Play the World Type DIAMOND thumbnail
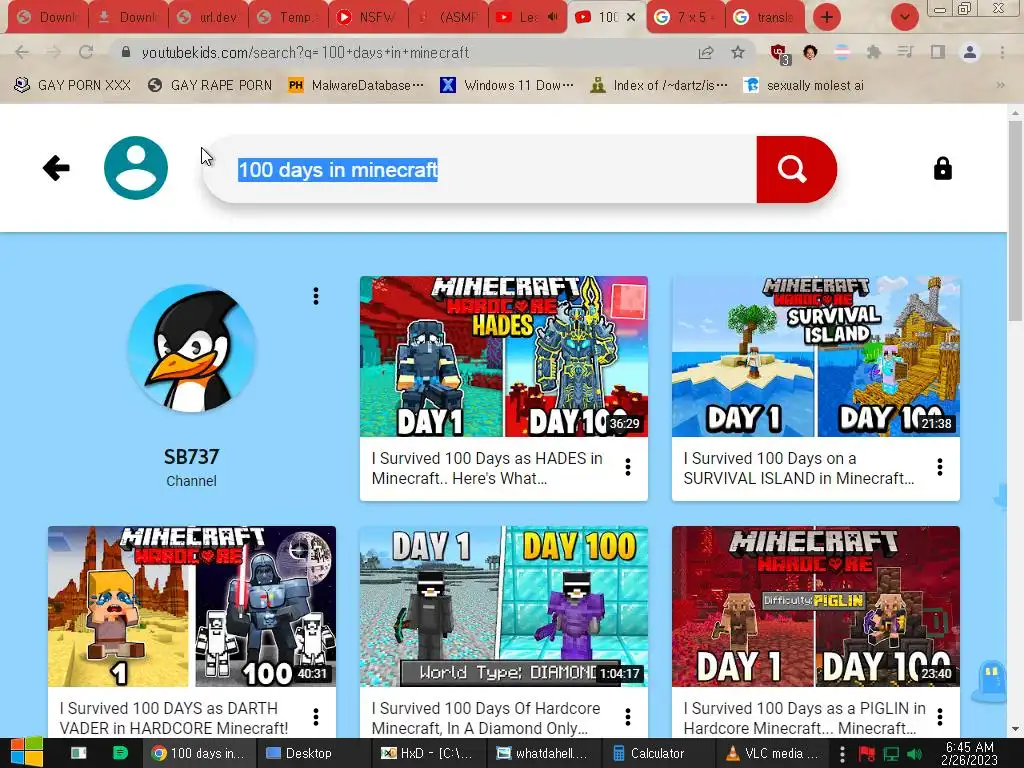The image size is (1024, 768). tap(504, 607)
